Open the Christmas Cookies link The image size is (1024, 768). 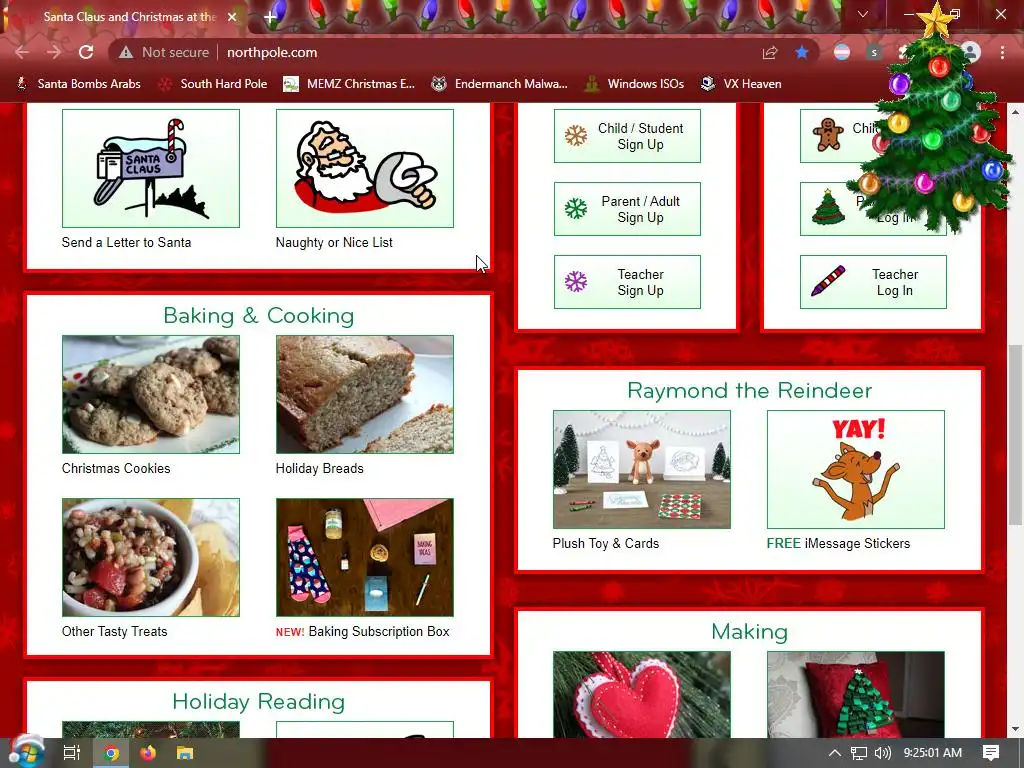click(116, 468)
